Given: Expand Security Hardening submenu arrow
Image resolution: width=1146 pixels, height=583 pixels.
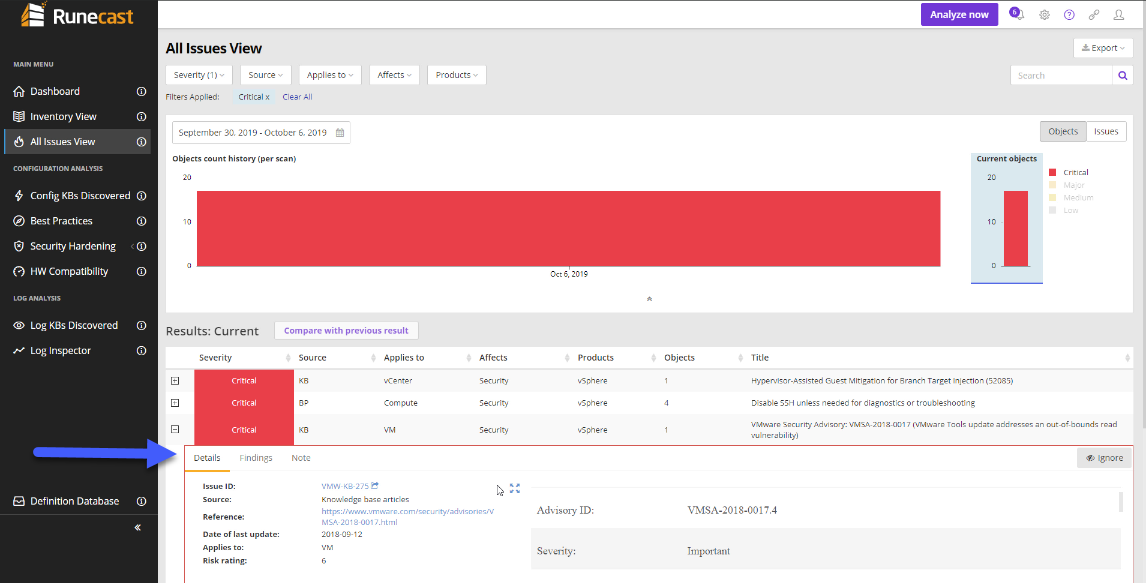Looking at the screenshot, I should [x=132, y=247].
